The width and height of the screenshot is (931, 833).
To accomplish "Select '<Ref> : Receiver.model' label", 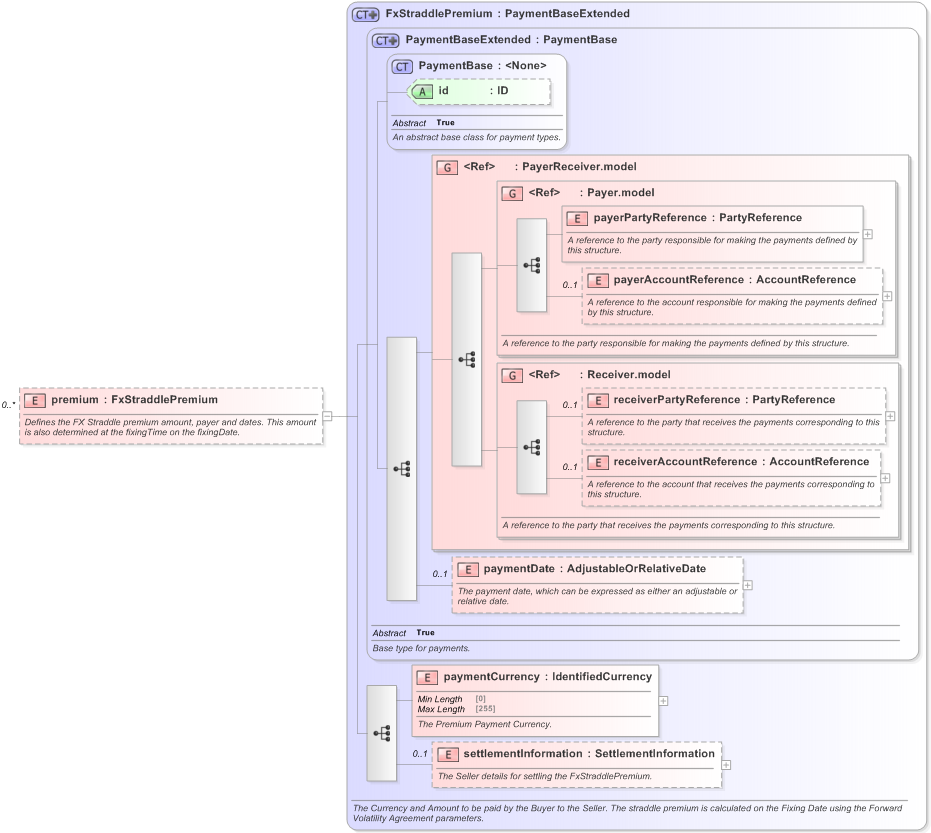I will [600, 374].
